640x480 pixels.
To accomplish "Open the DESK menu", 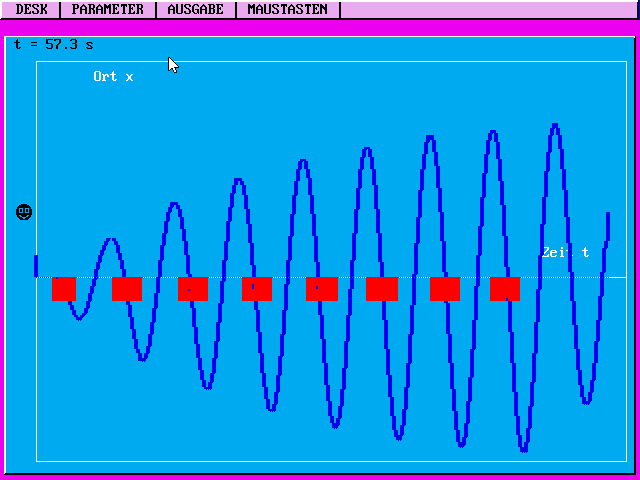I will [x=31, y=9].
